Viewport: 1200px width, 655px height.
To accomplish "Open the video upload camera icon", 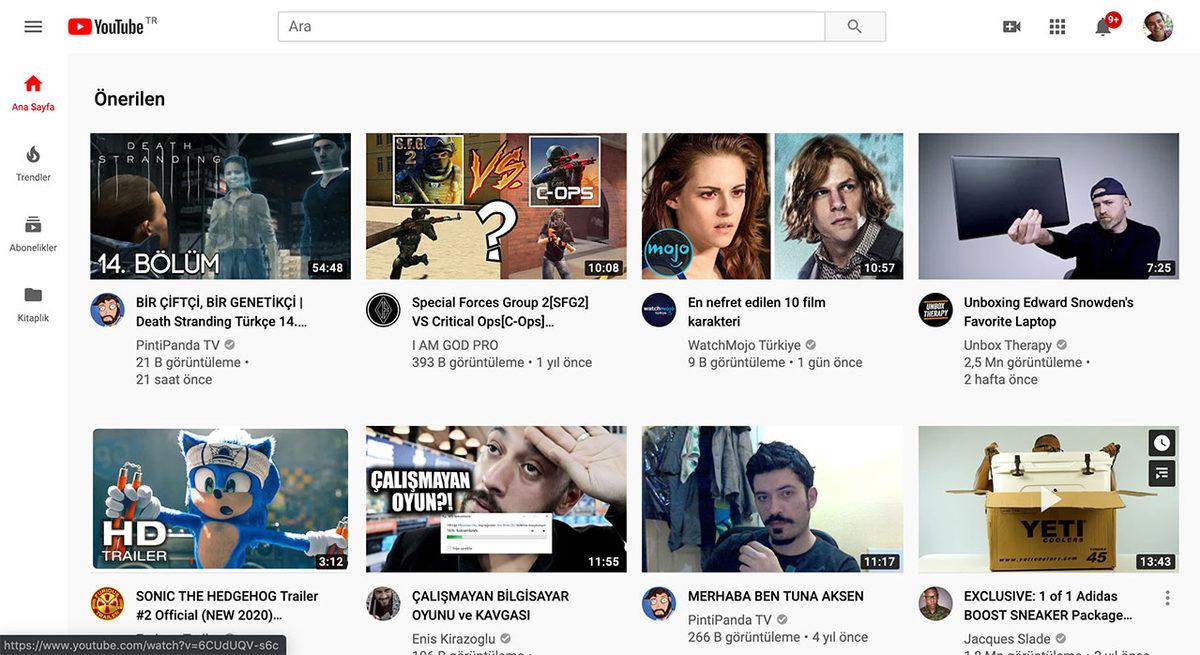I will coord(1011,26).
